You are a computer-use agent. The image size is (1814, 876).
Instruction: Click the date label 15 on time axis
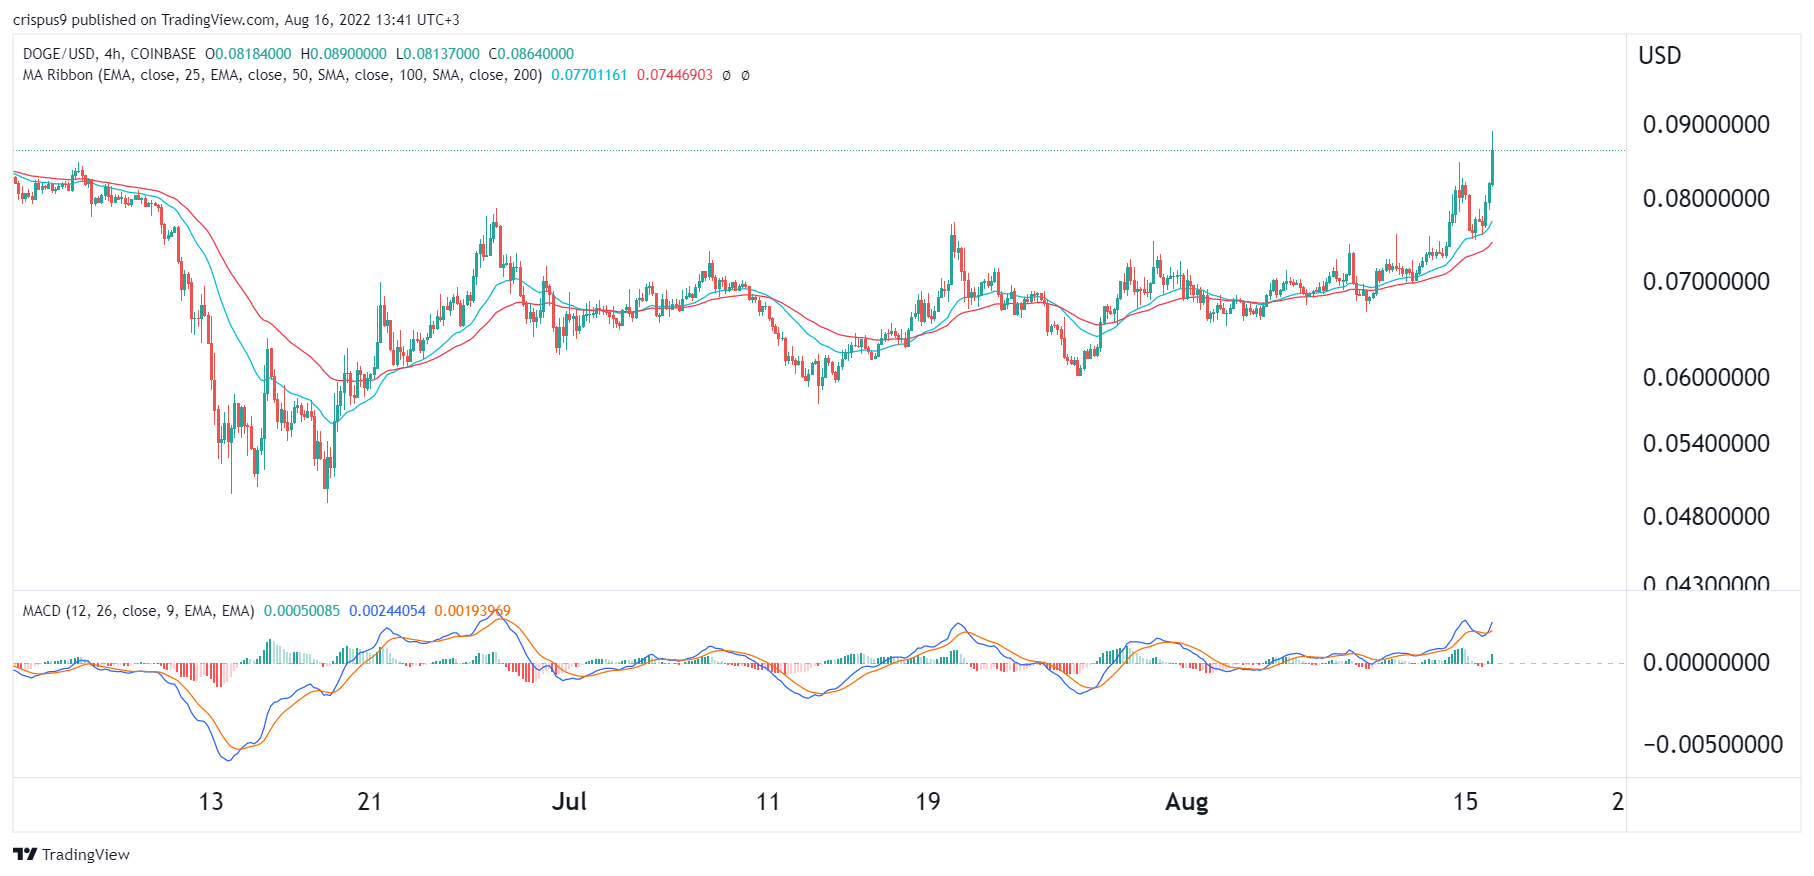point(1465,802)
